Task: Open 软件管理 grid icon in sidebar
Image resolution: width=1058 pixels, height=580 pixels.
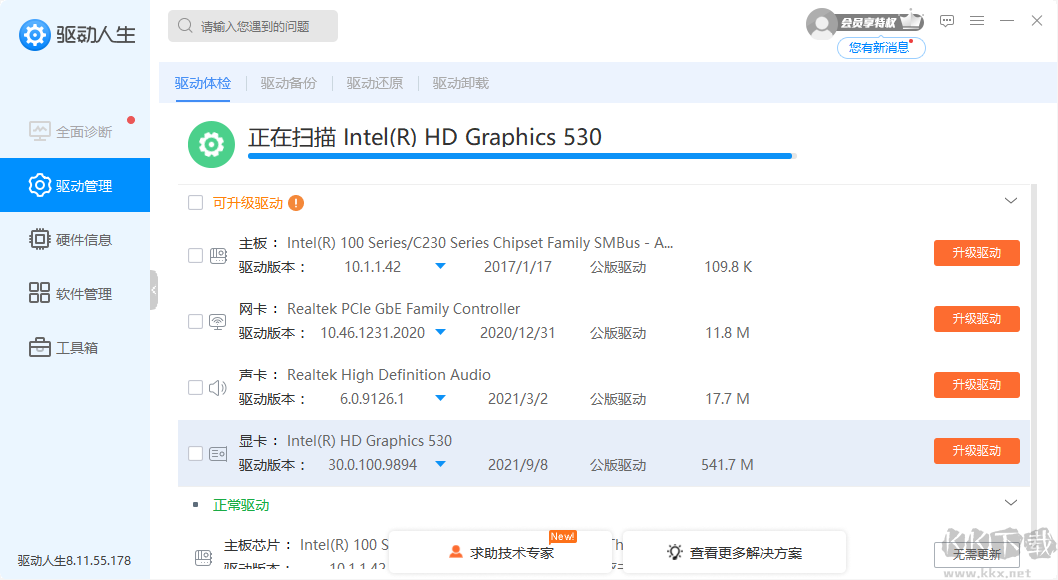Action: point(40,294)
